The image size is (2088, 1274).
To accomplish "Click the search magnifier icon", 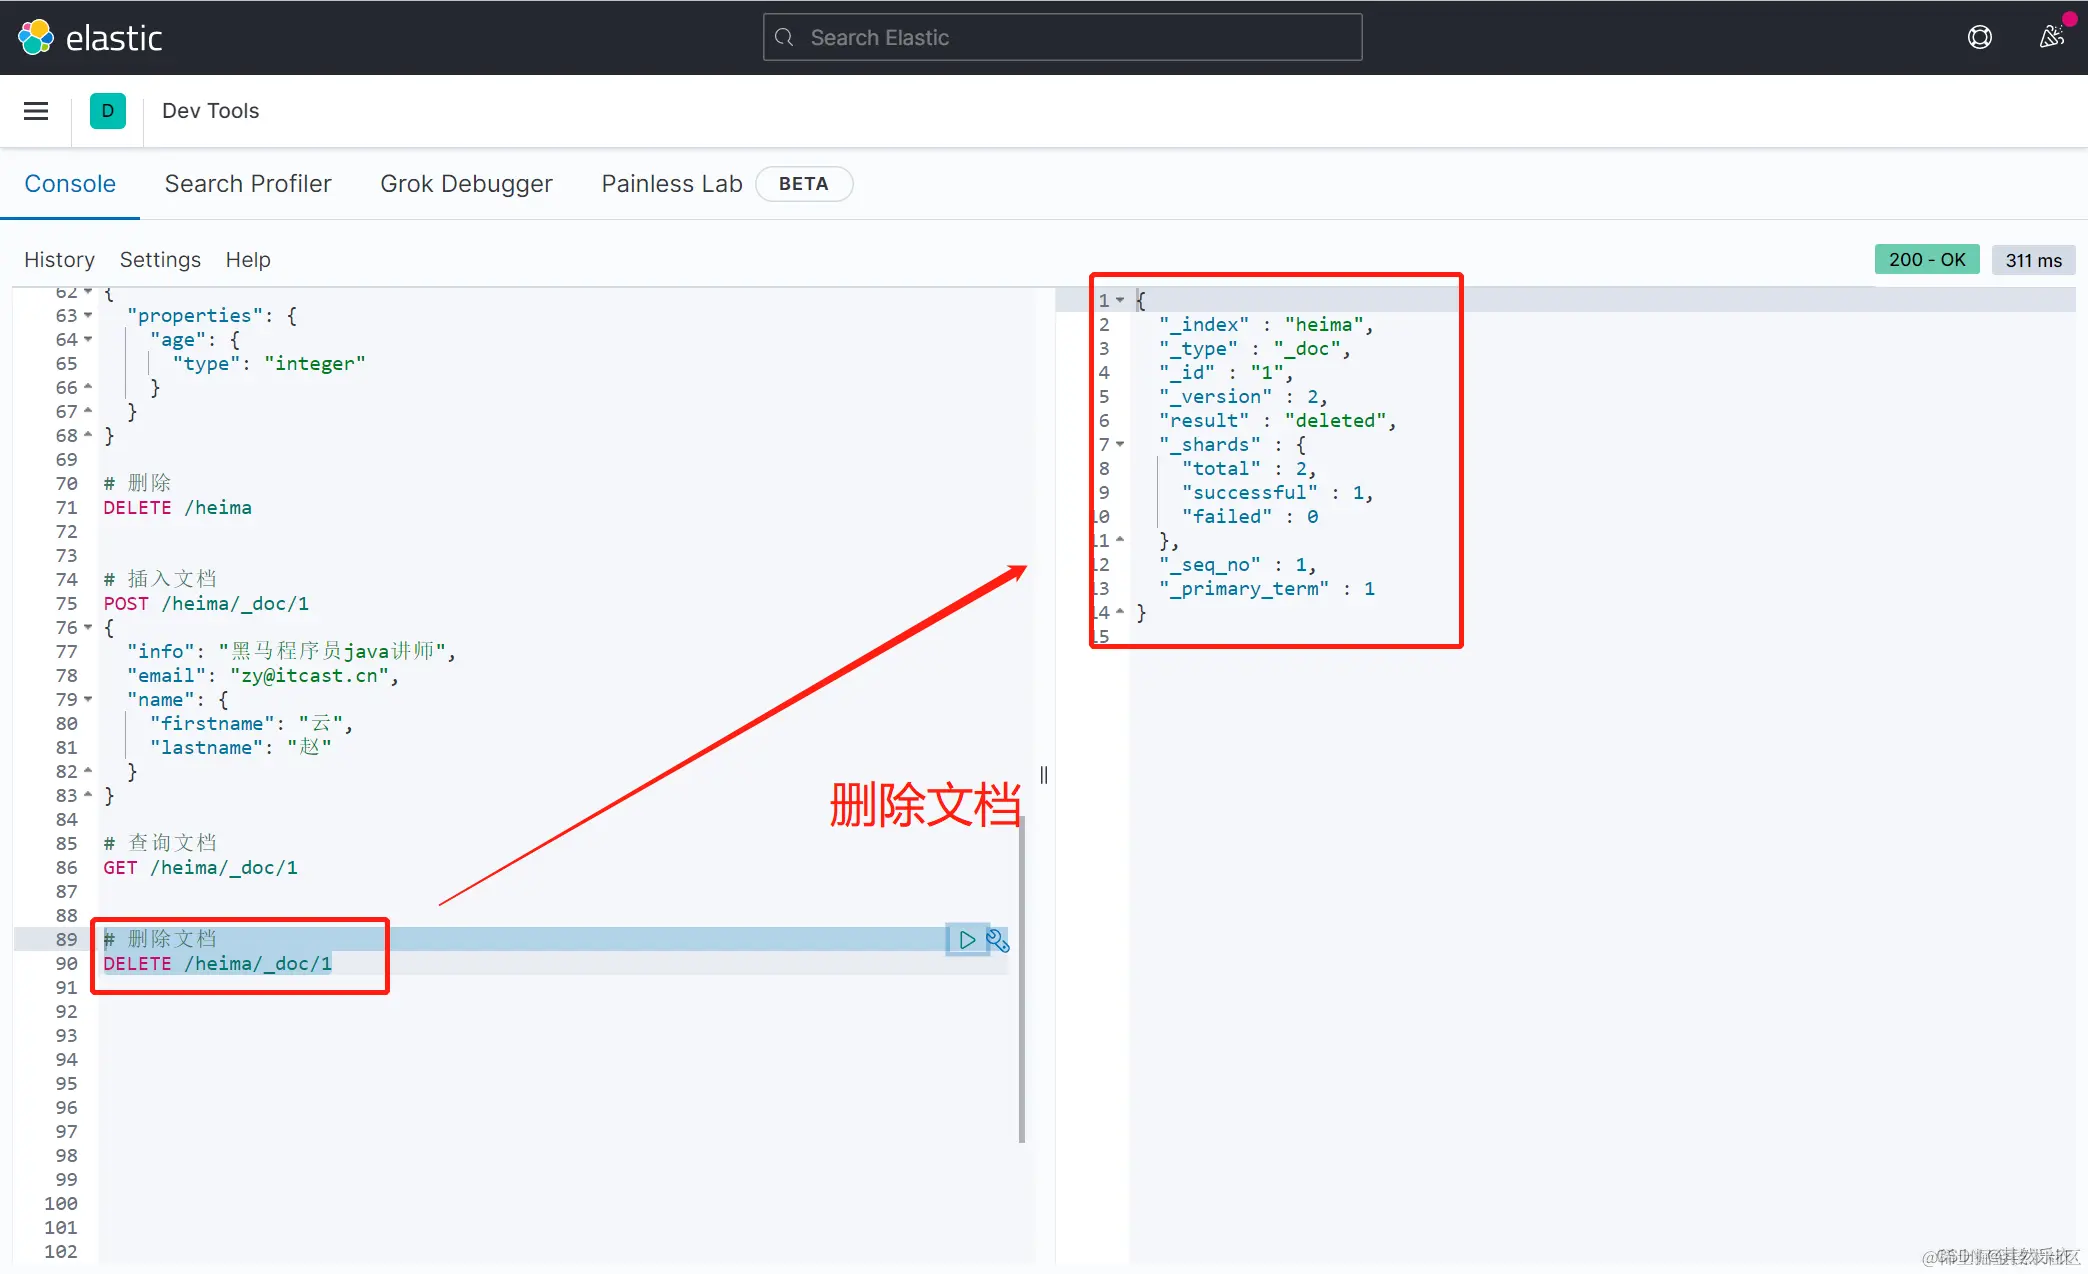I will (785, 38).
